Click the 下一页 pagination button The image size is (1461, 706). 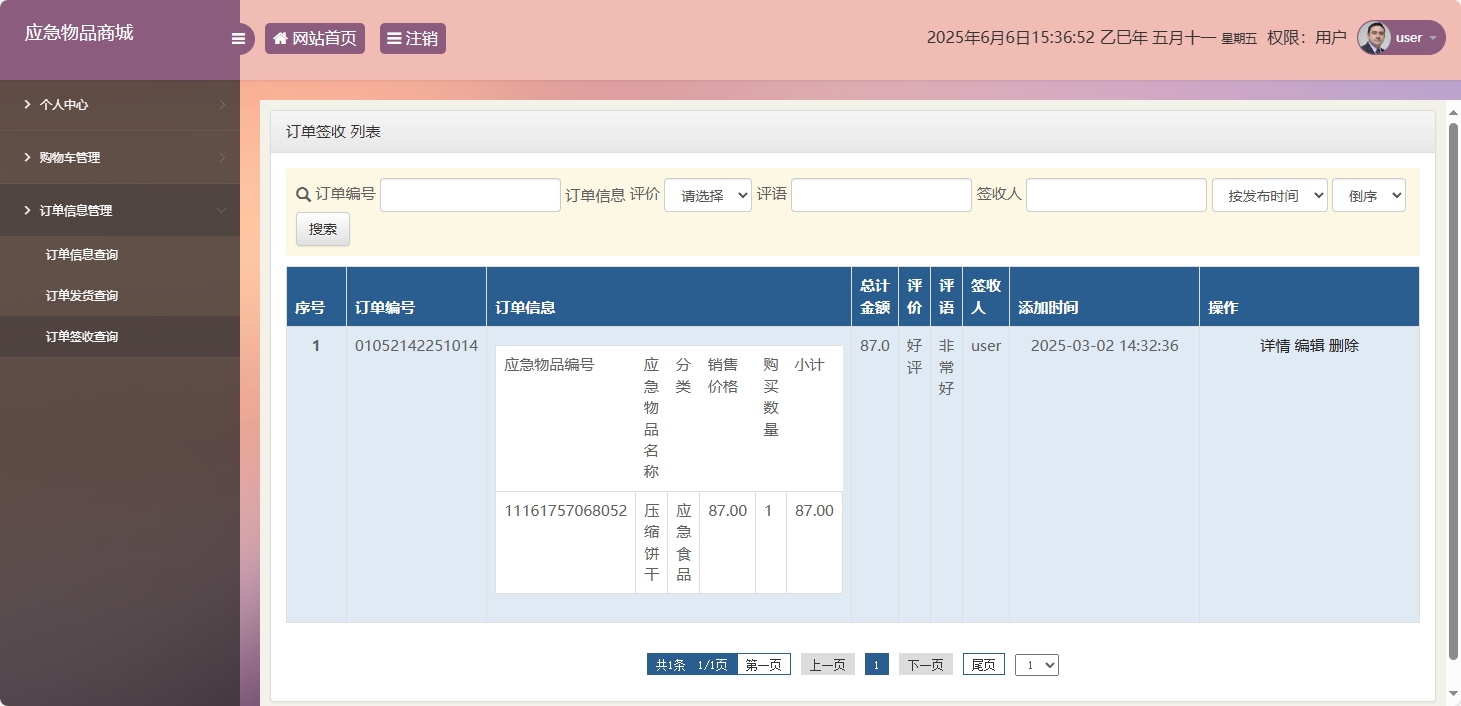(x=925, y=665)
